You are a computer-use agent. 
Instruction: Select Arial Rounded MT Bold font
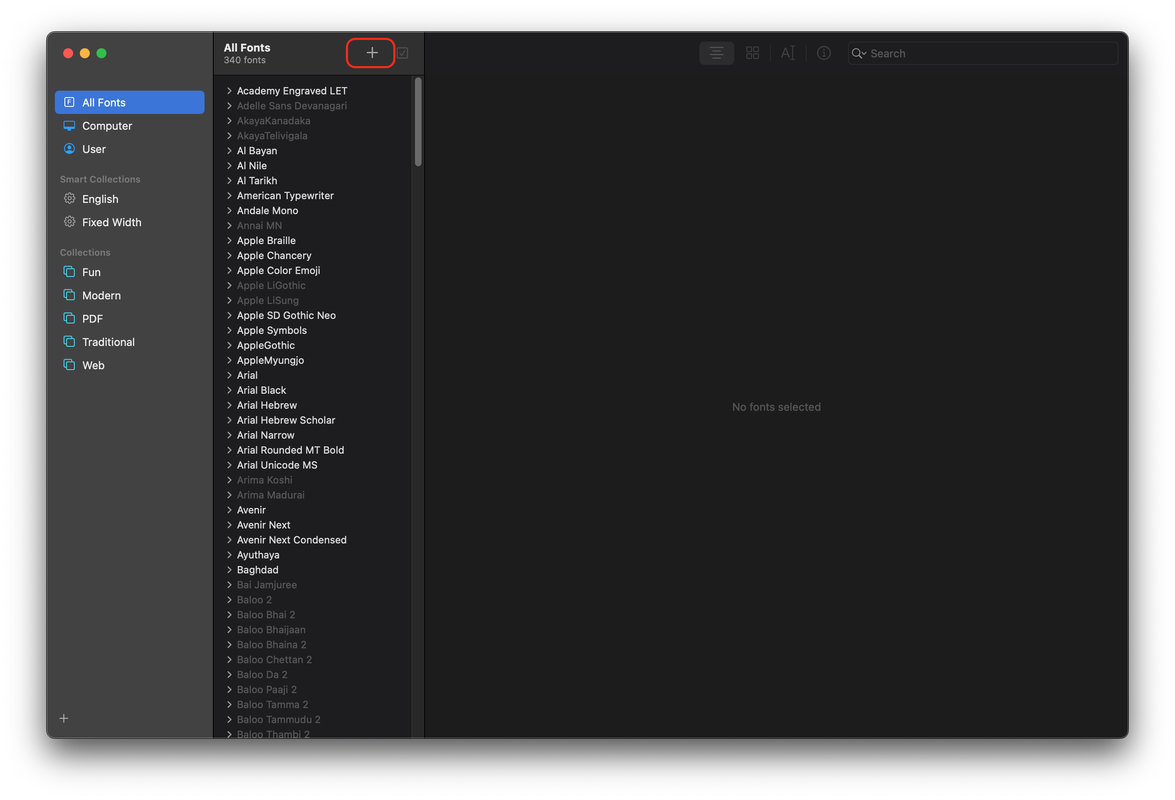click(291, 450)
